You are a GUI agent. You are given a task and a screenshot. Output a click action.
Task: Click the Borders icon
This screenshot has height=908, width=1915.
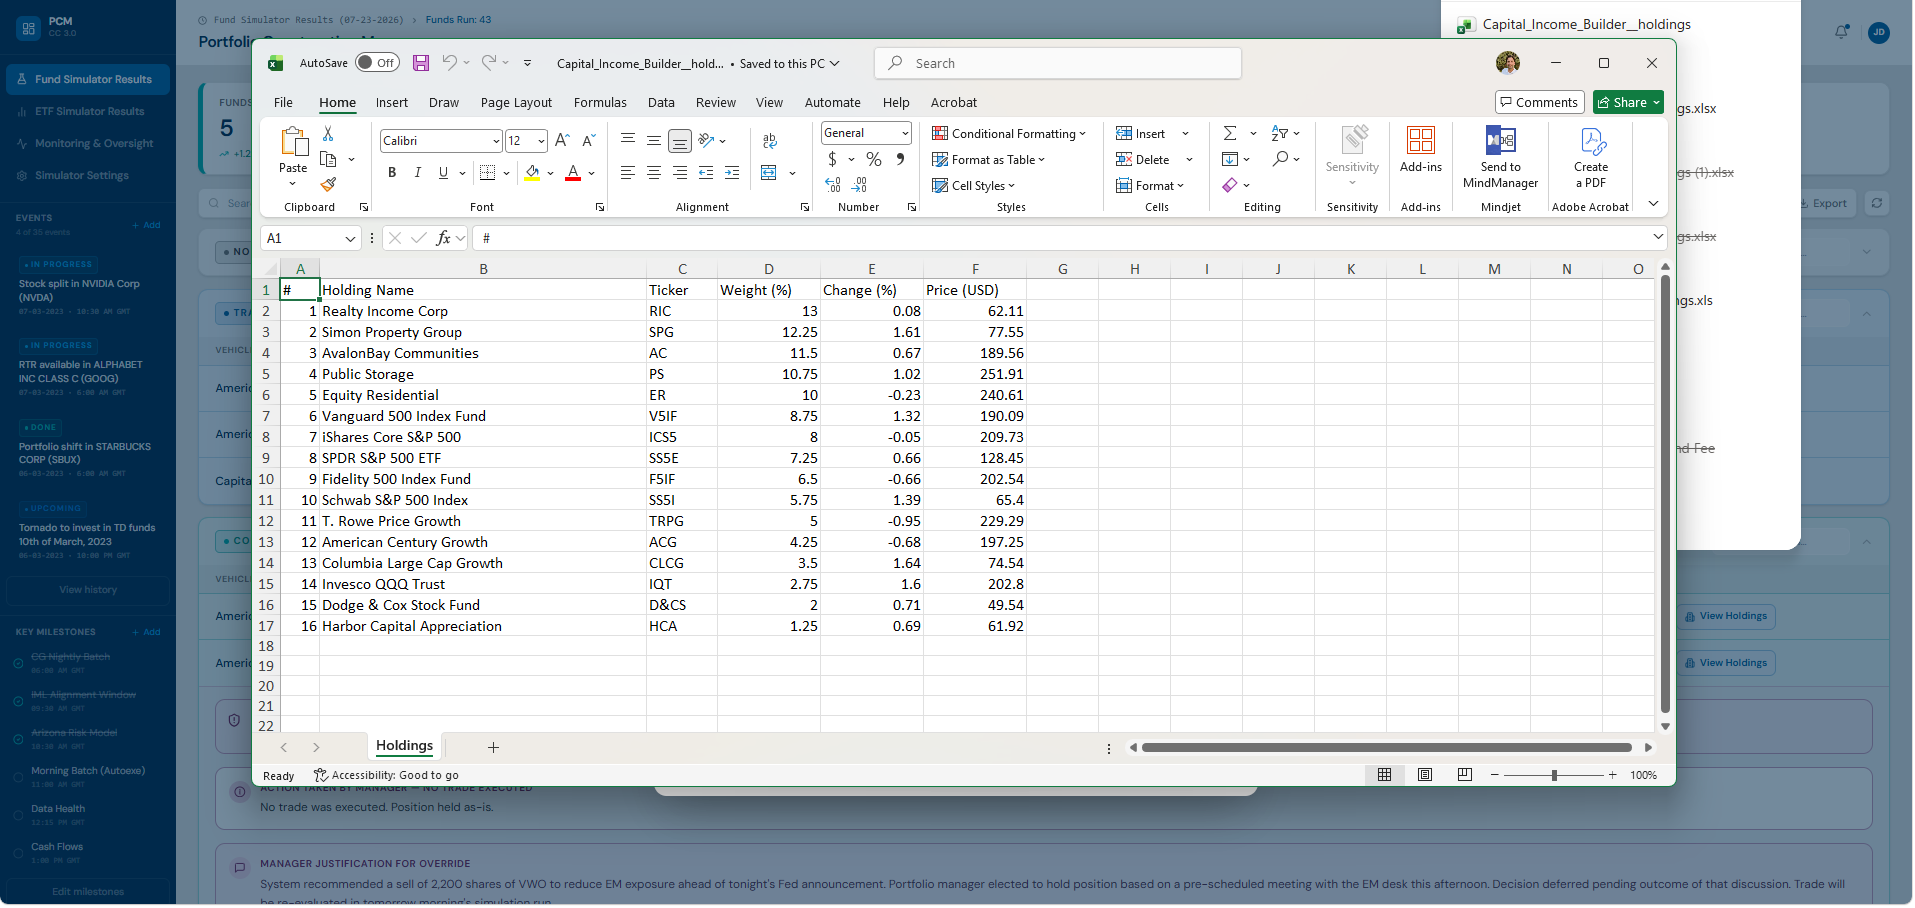pyautogui.click(x=488, y=173)
